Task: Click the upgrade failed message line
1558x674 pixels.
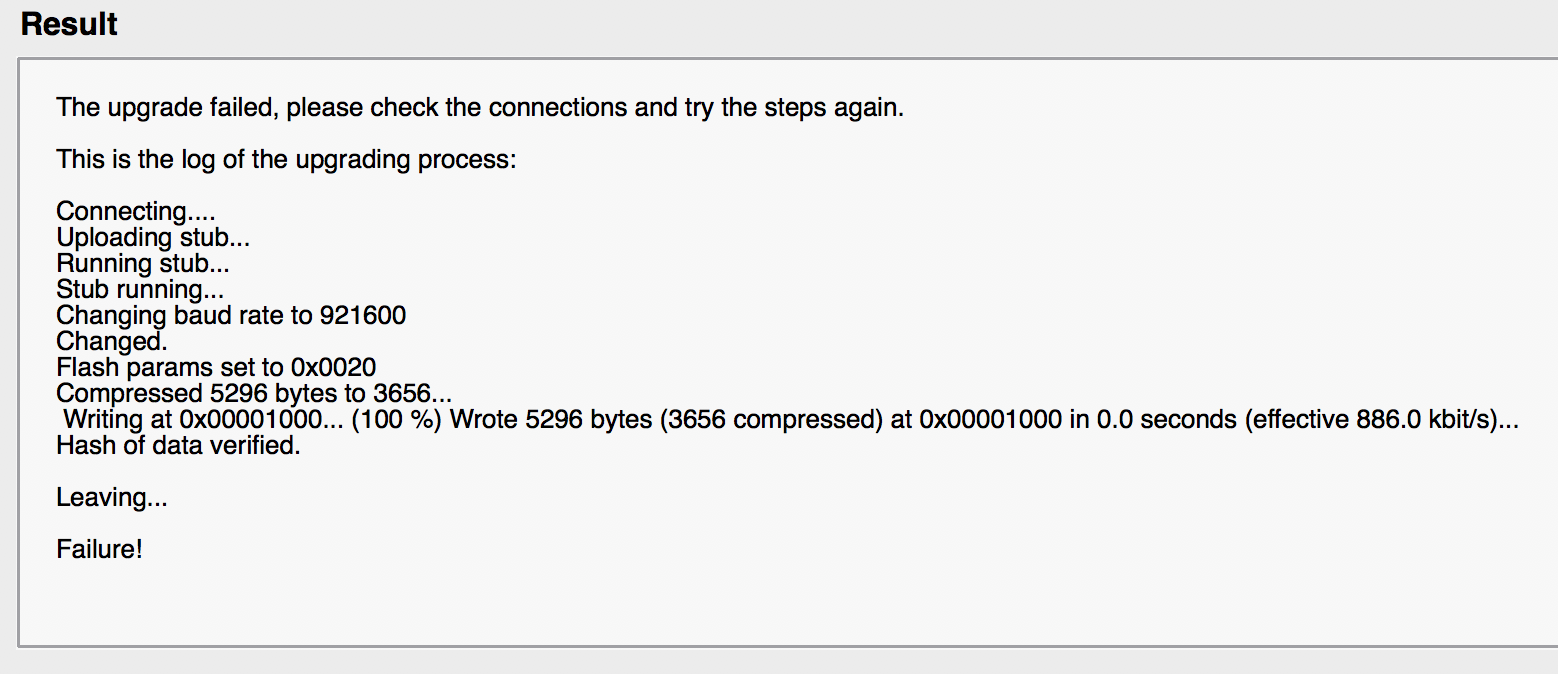Action: point(480,107)
